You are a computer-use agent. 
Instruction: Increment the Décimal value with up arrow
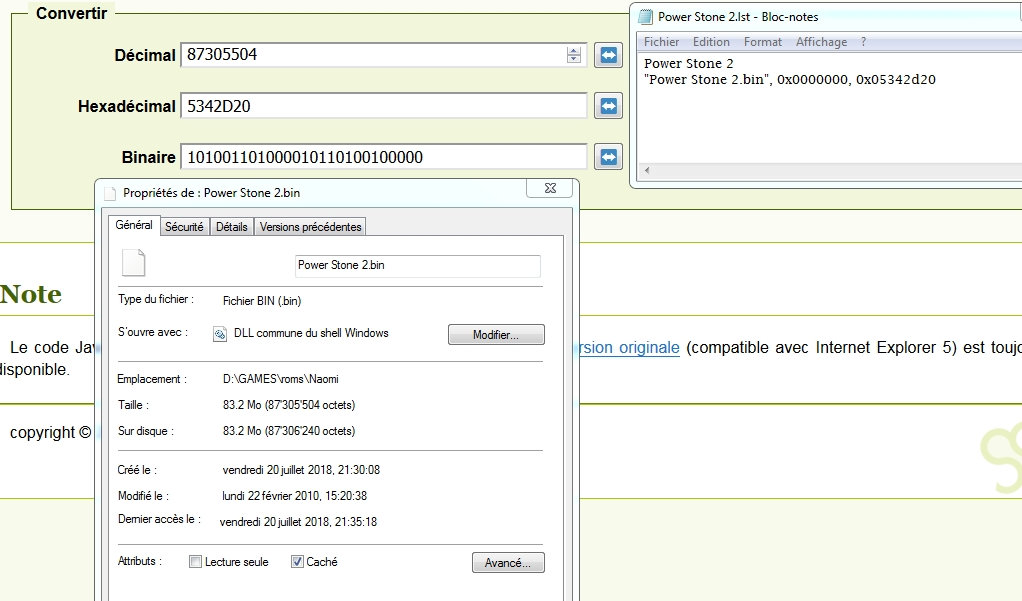coord(574,51)
